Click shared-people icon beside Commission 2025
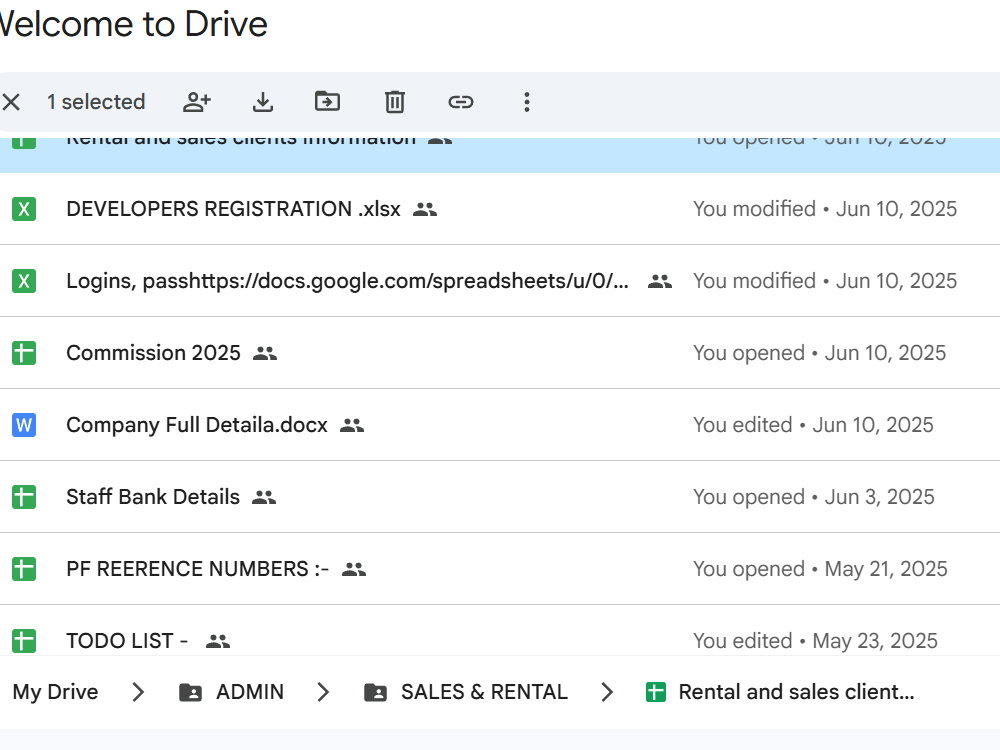 [x=265, y=353]
